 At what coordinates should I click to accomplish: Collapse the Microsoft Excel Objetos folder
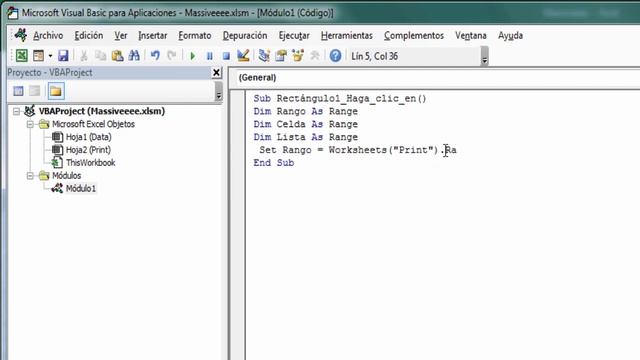tap(30, 124)
